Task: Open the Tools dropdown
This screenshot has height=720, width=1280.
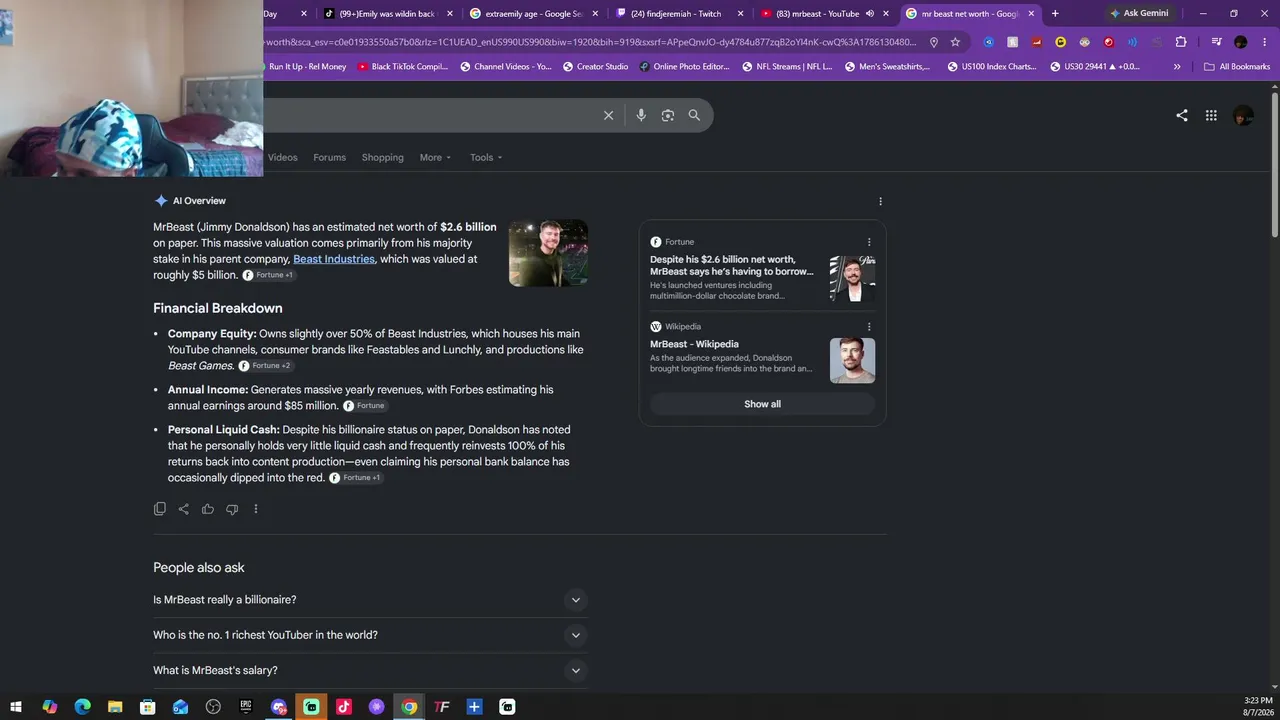Action: click(x=486, y=157)
